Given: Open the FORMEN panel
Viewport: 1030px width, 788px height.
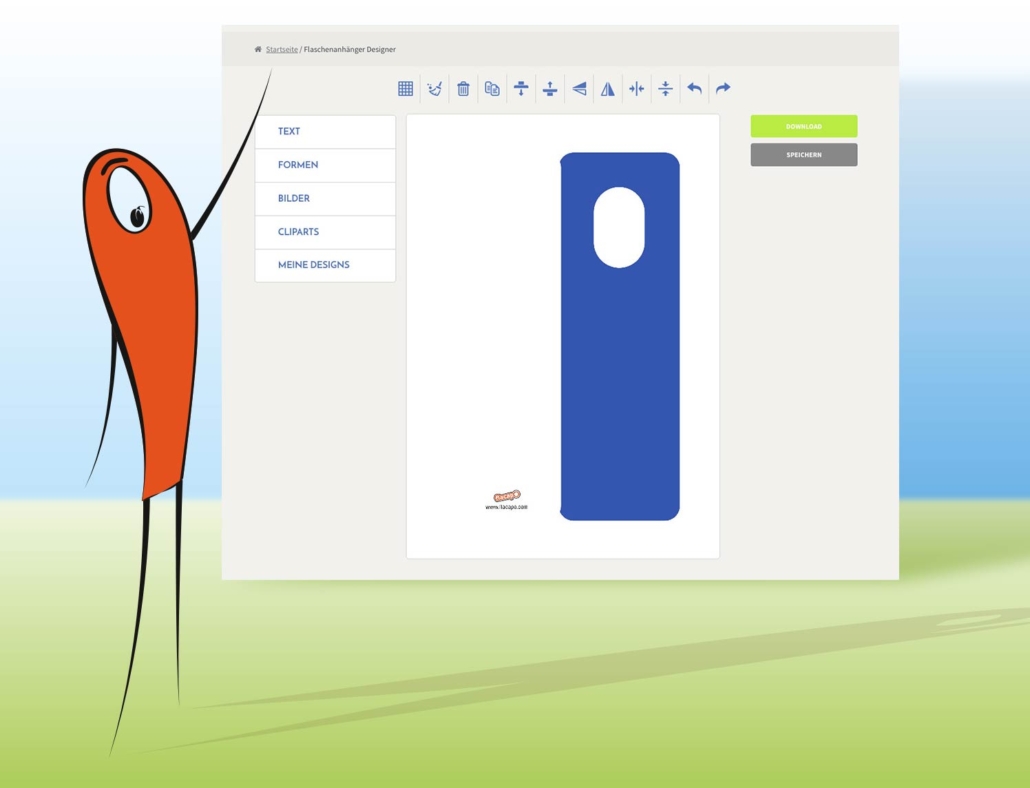Looking at the screenshot, I should coord(325,165).
